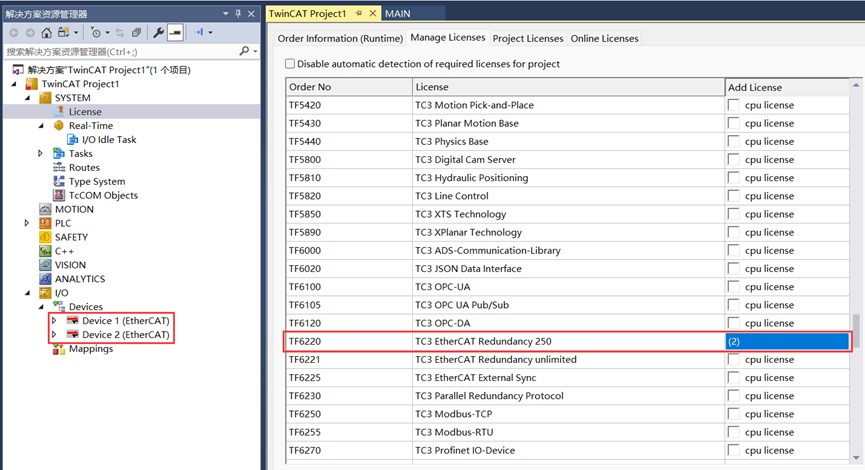Select the Real-Time node icon

(59, 125)
